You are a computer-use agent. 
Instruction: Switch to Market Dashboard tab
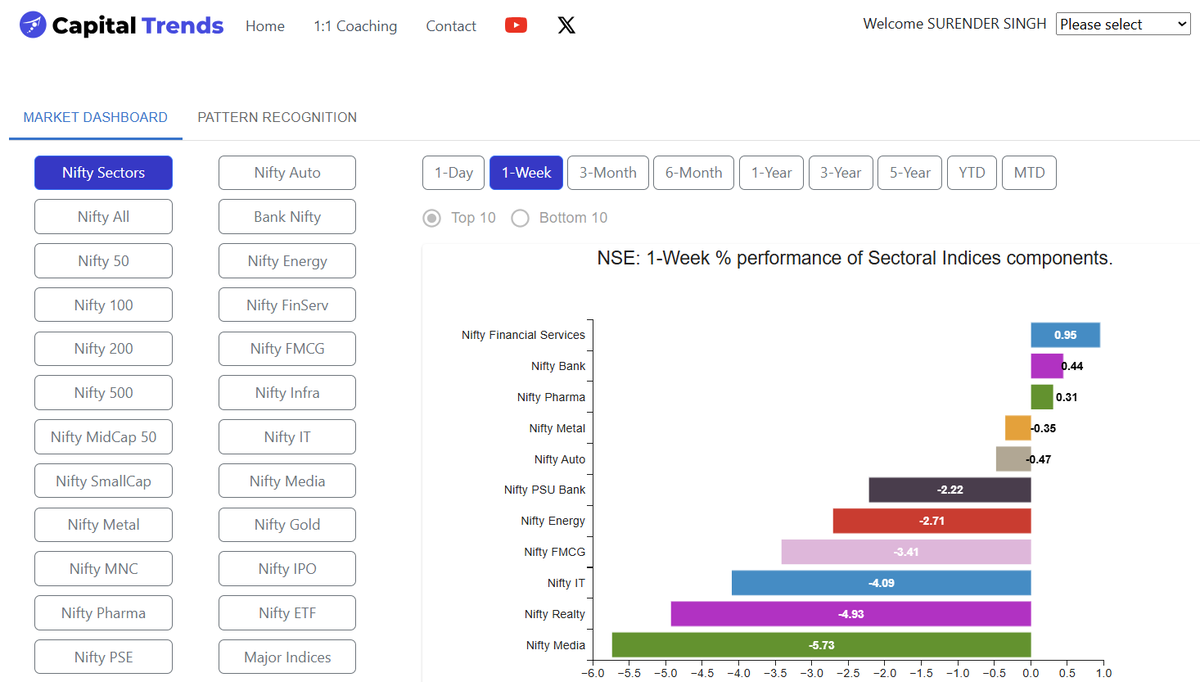point(95,117)
